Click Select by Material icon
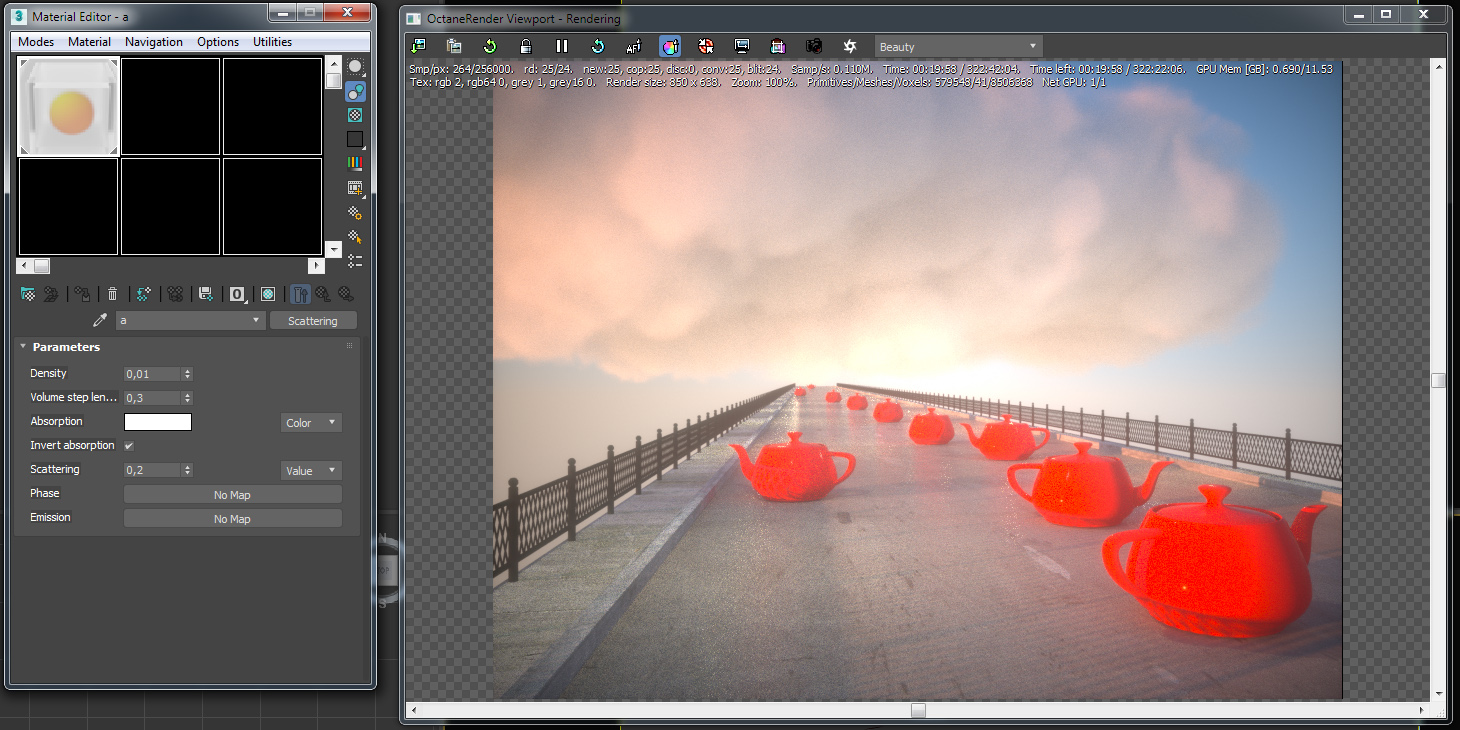 (355, 237)
